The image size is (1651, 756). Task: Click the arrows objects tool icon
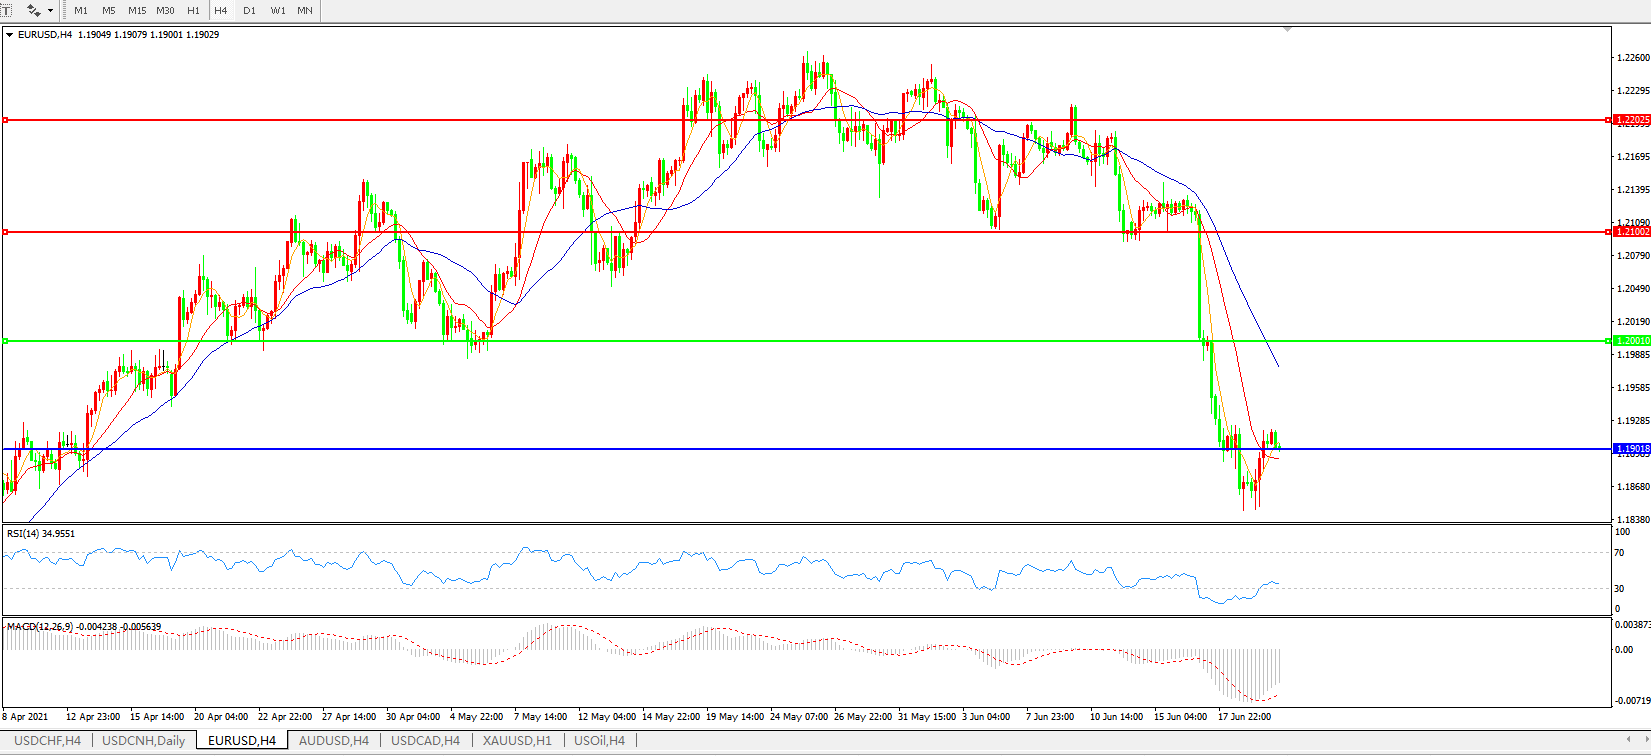pyautogui.click(x=33, y=10)
